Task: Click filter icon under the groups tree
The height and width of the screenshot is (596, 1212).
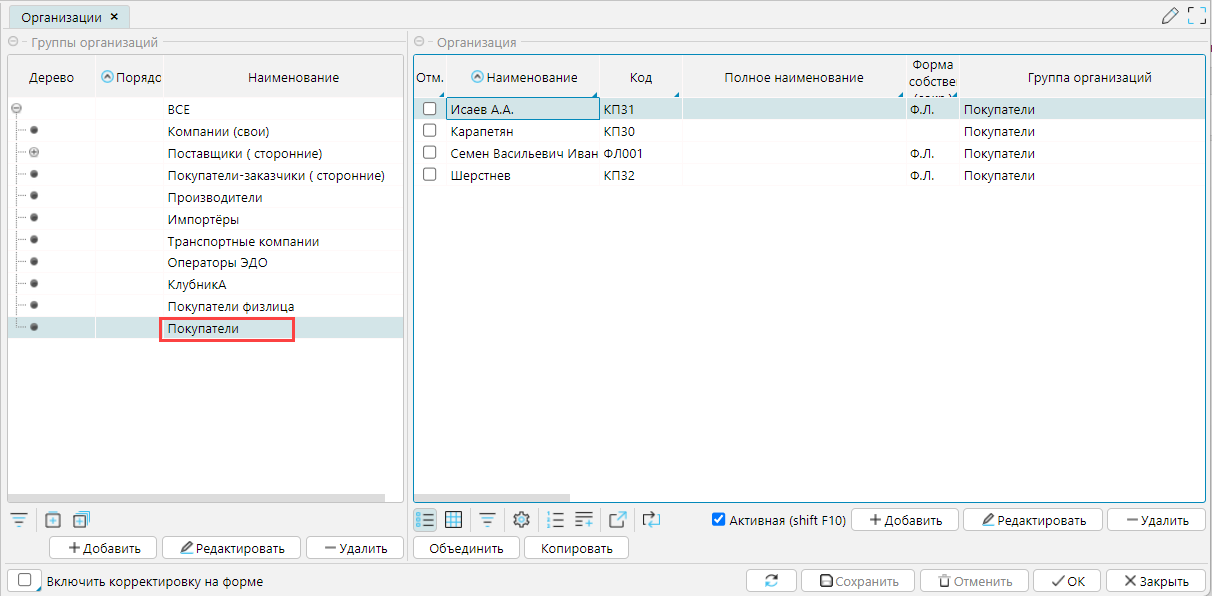Action: point(19,519)
